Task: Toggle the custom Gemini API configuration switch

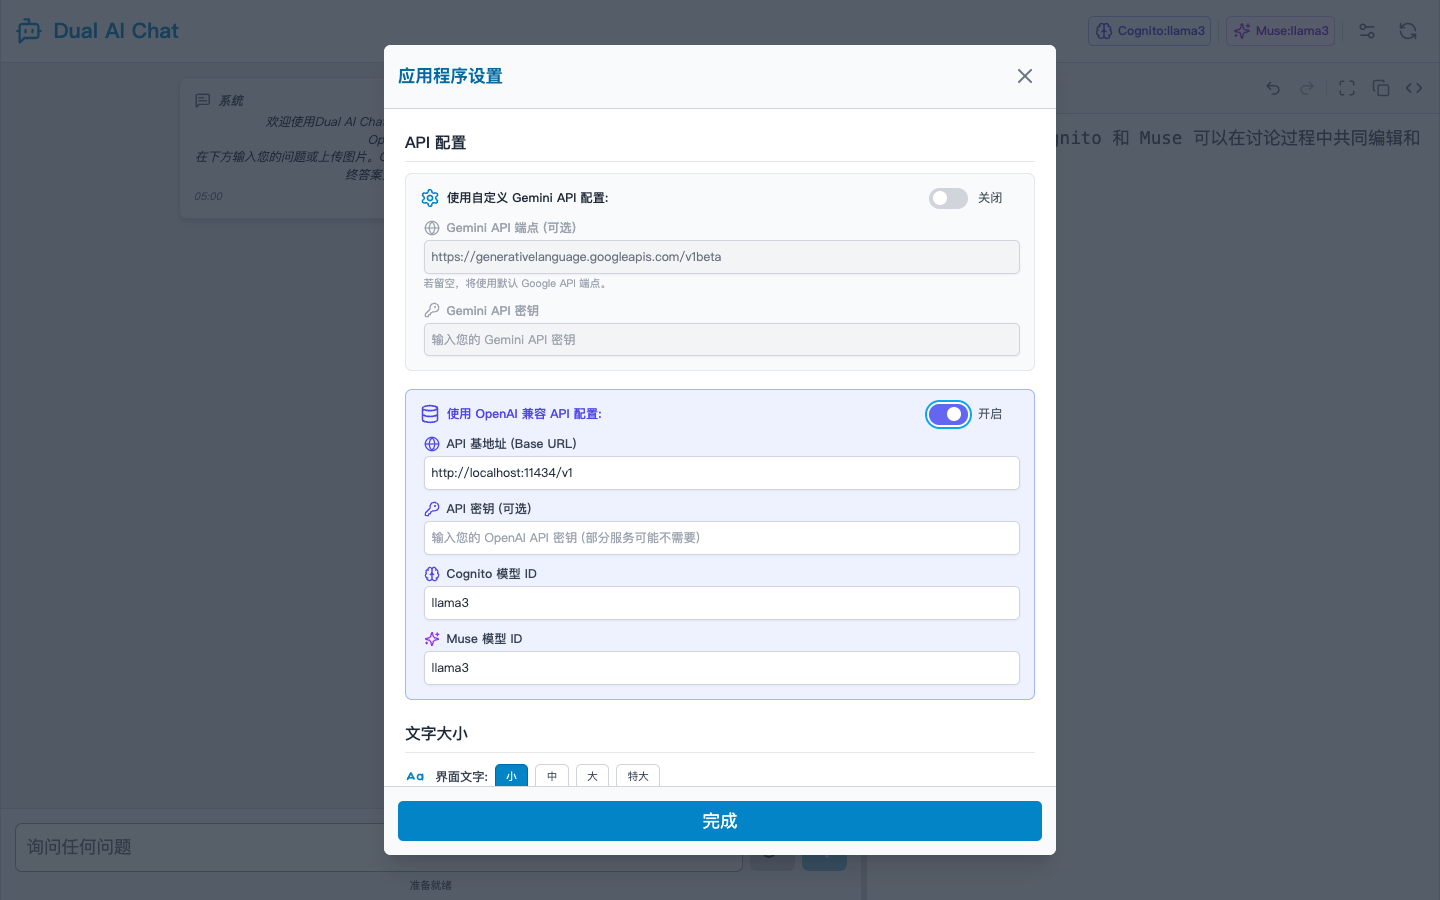Action: (948, 198)
